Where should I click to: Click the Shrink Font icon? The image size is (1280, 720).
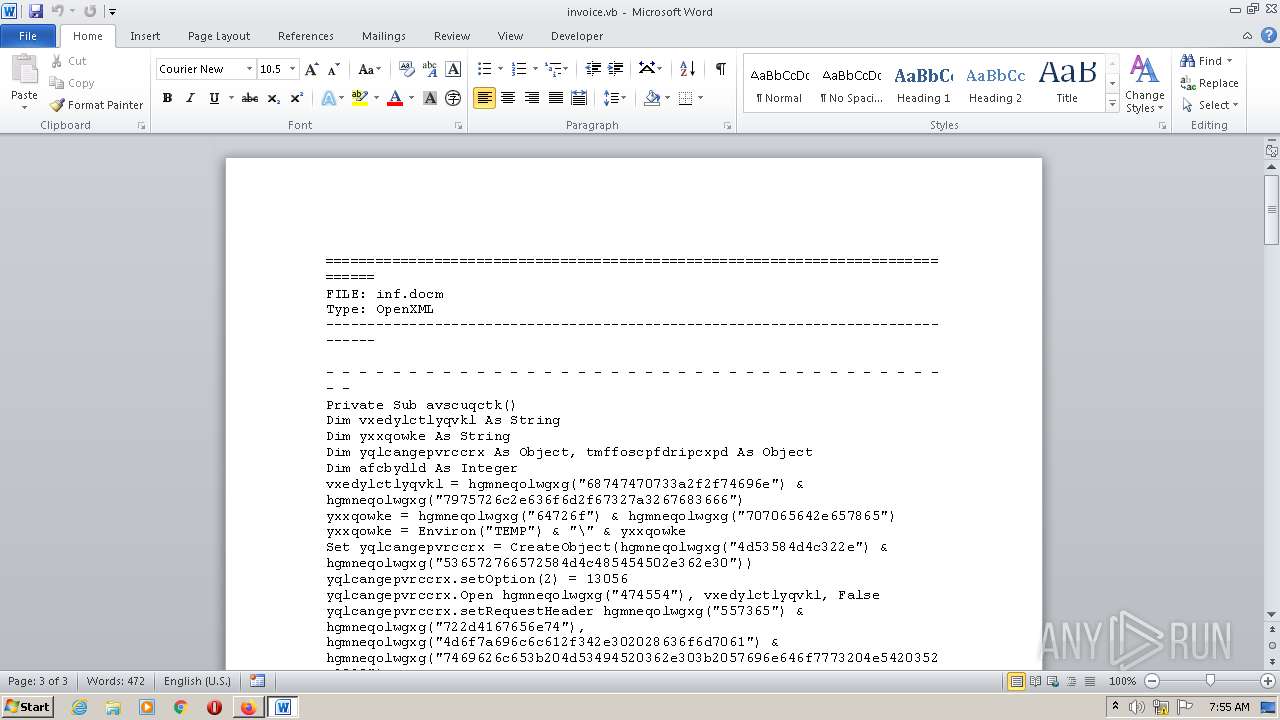pos(334,69)
